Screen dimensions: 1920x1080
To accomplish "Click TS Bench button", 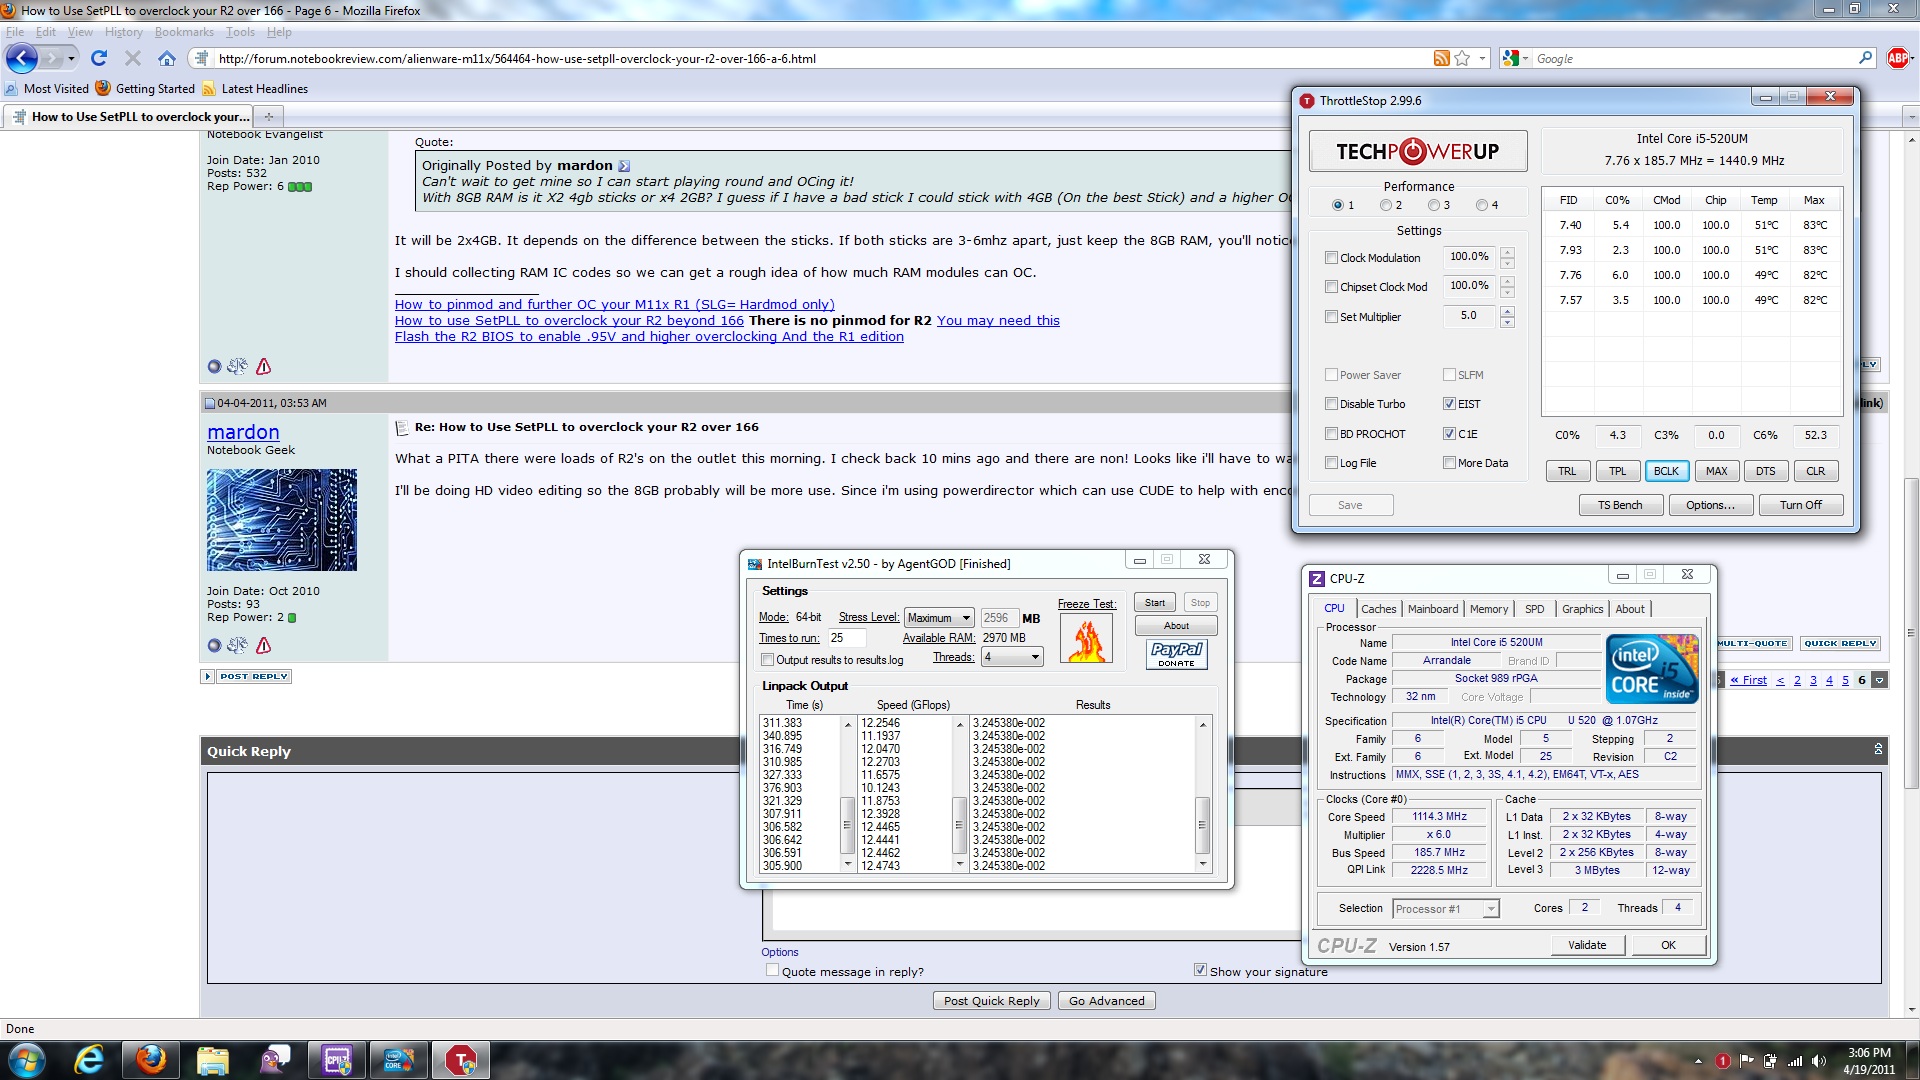I will pyautogui.click(x=1620, y=505).
